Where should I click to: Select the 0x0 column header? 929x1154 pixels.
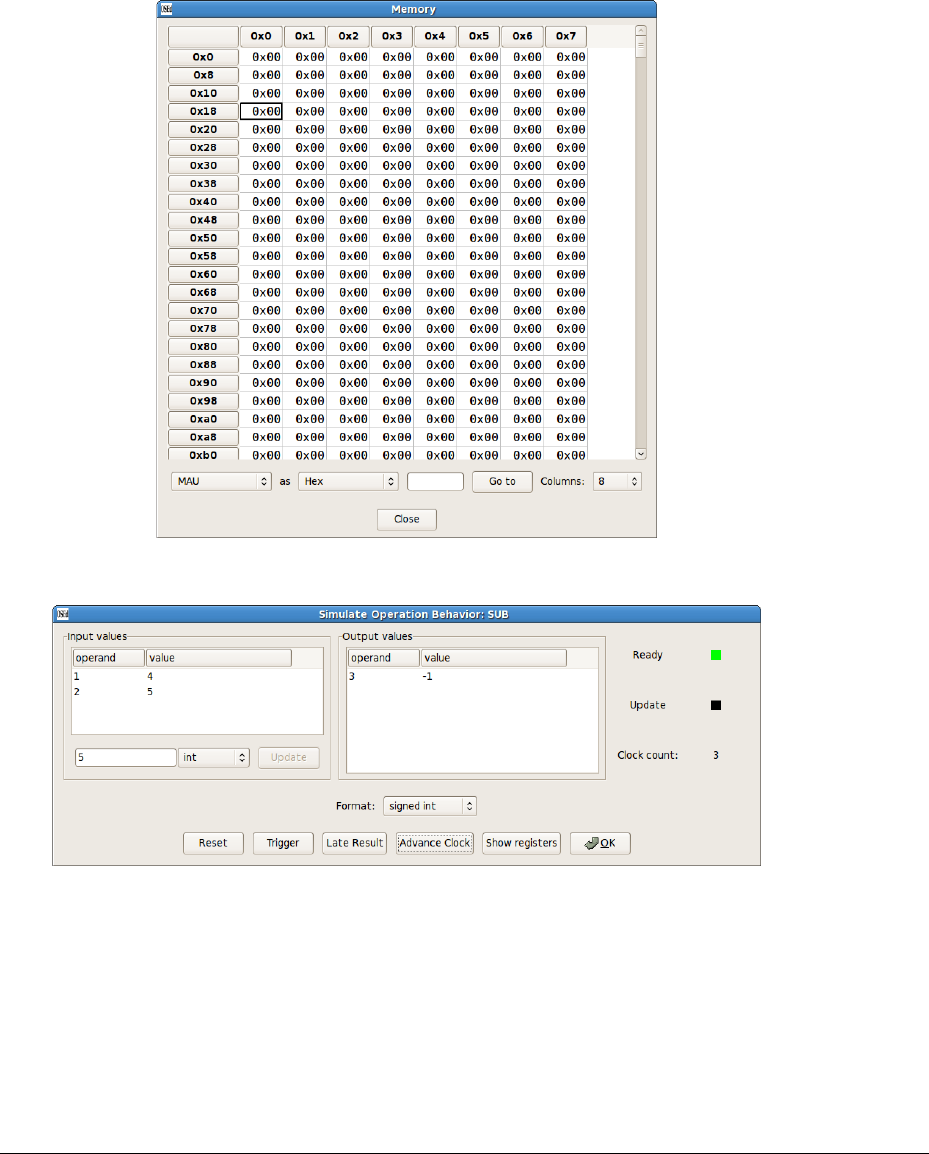pyautogui.click(x=261, y=36)
